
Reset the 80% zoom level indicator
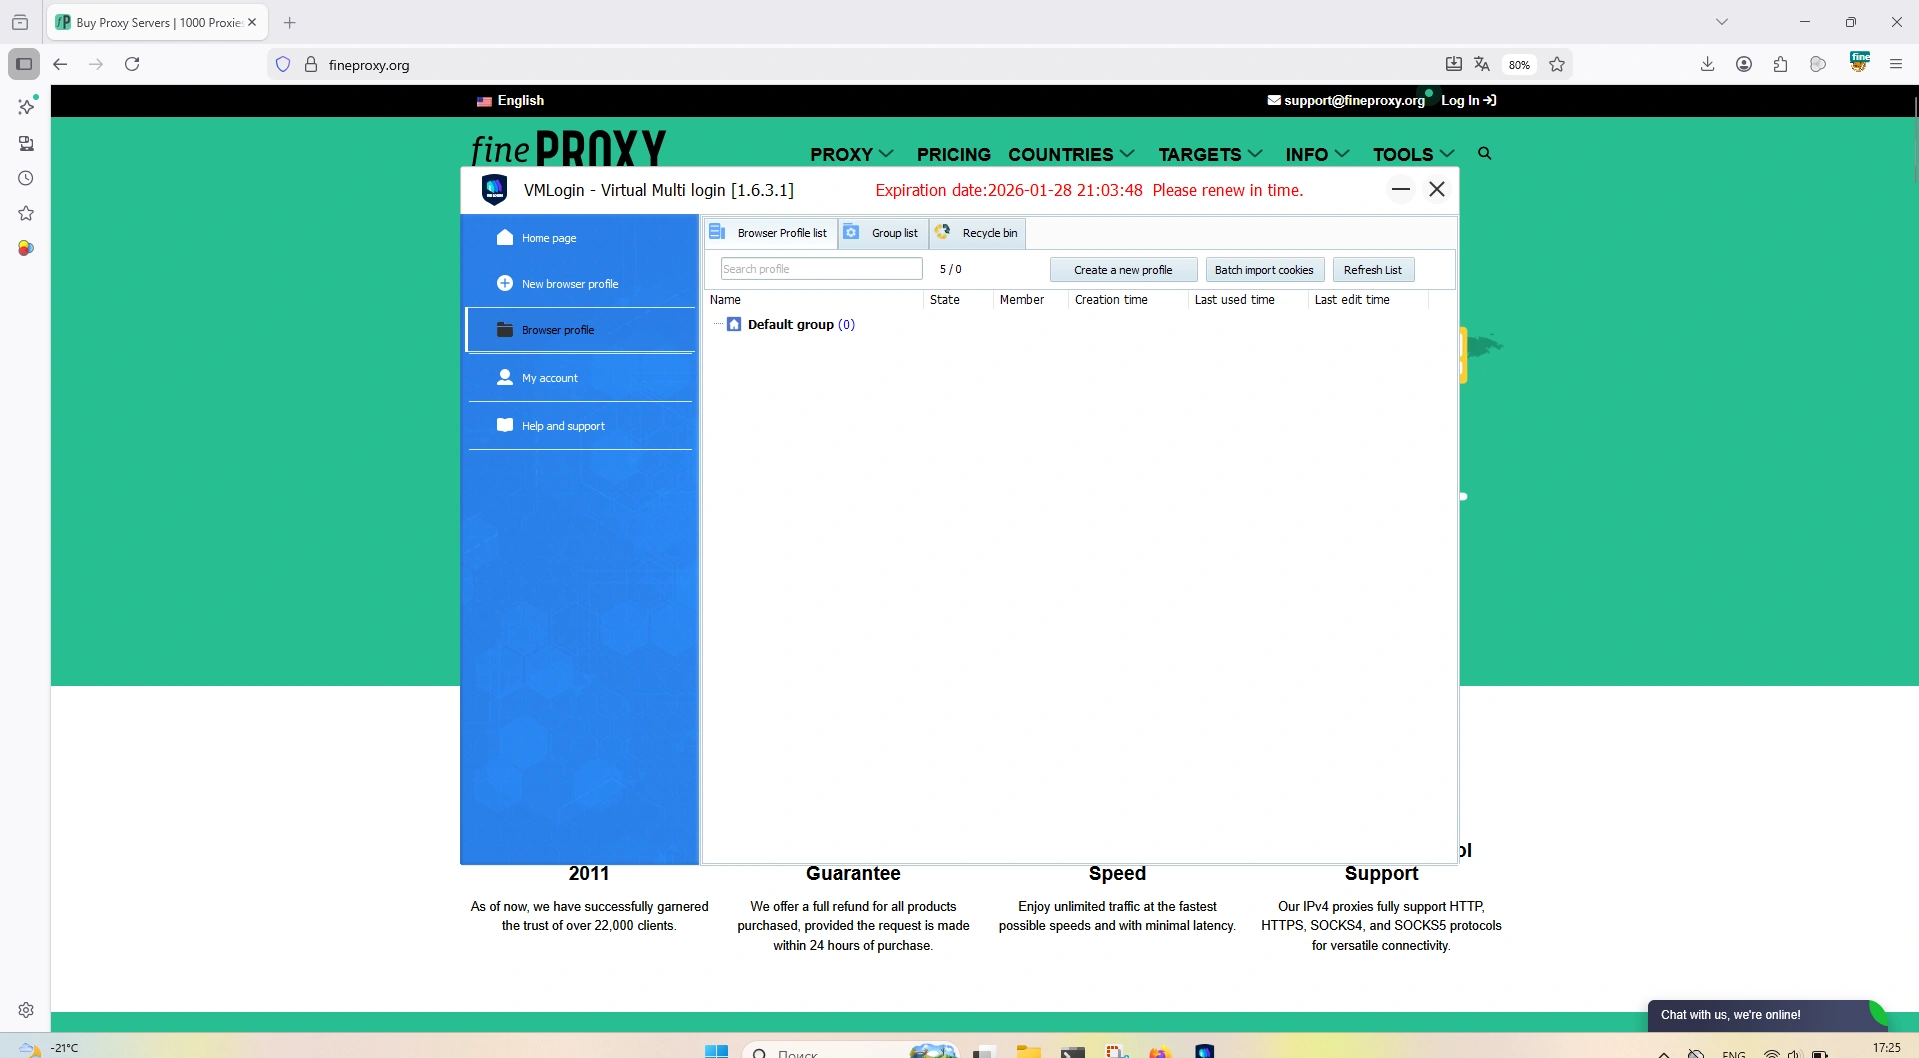point(1519,65)
